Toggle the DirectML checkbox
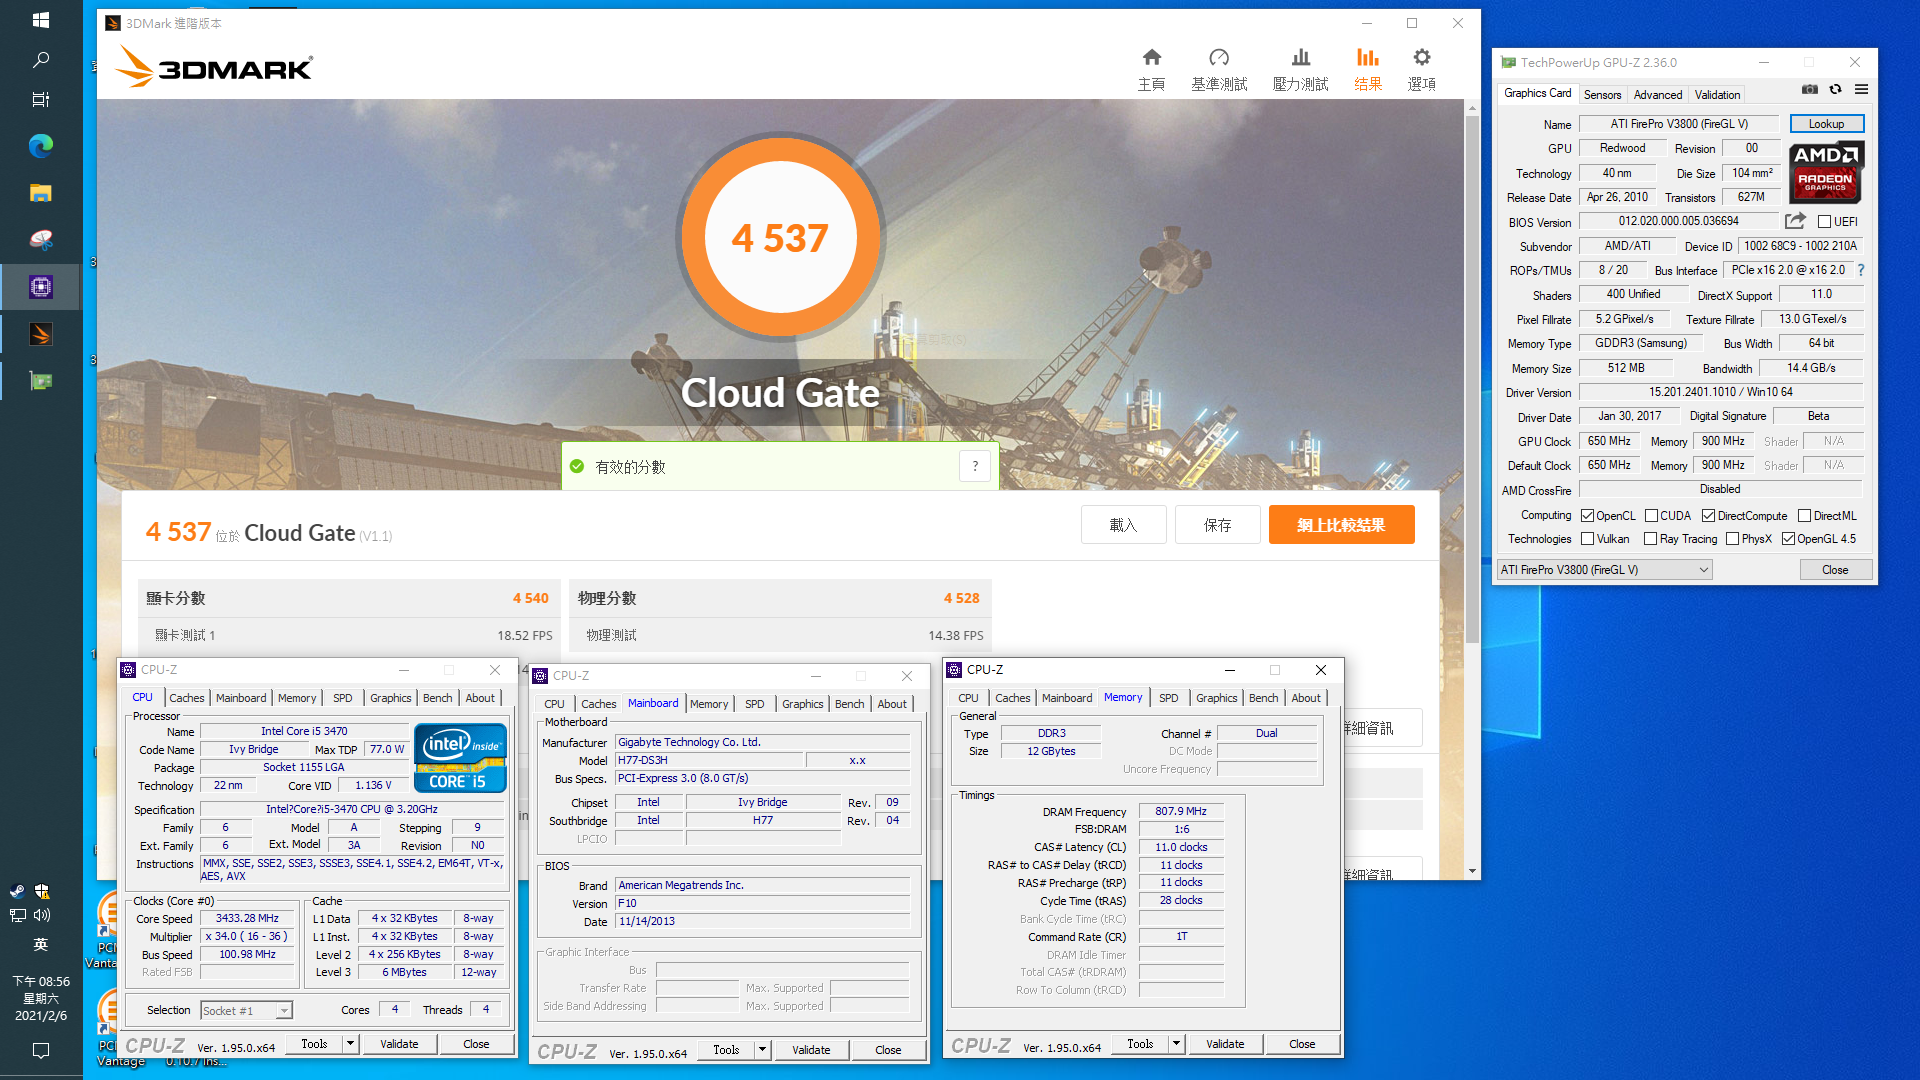 click(x=1804, y=516)
